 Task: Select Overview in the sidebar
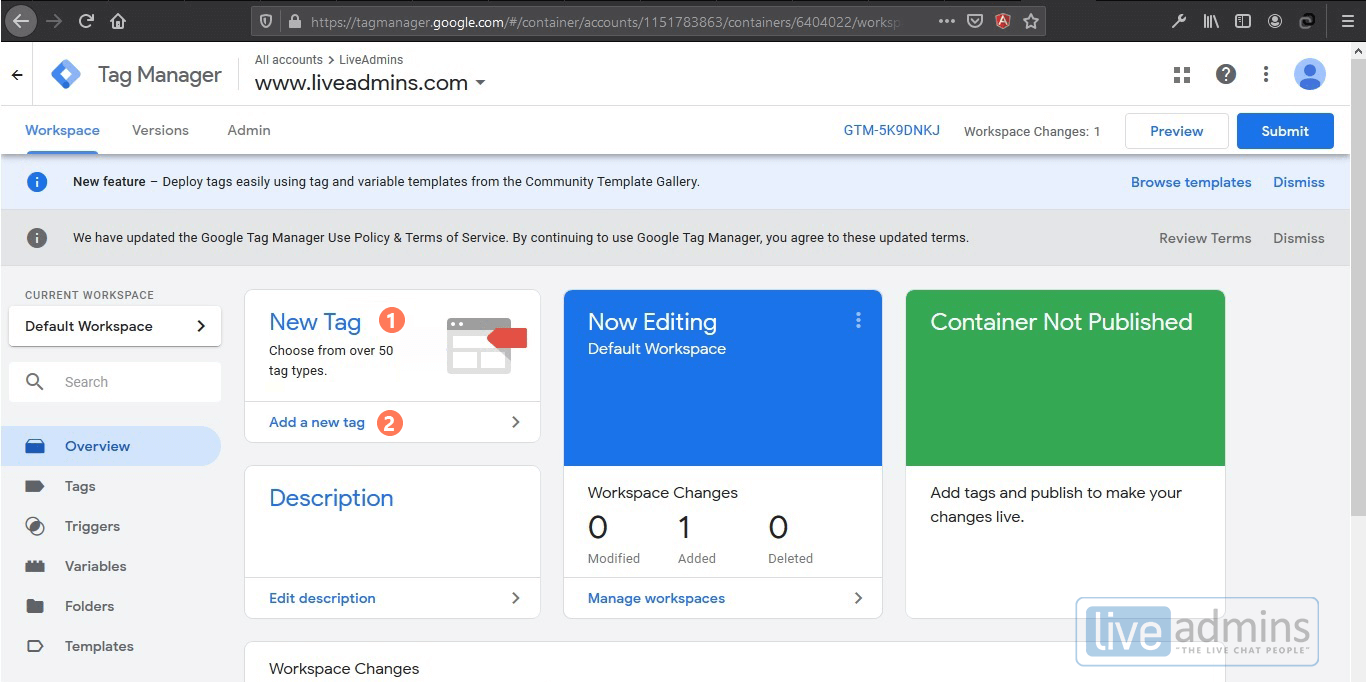click(x=110, y=446)
